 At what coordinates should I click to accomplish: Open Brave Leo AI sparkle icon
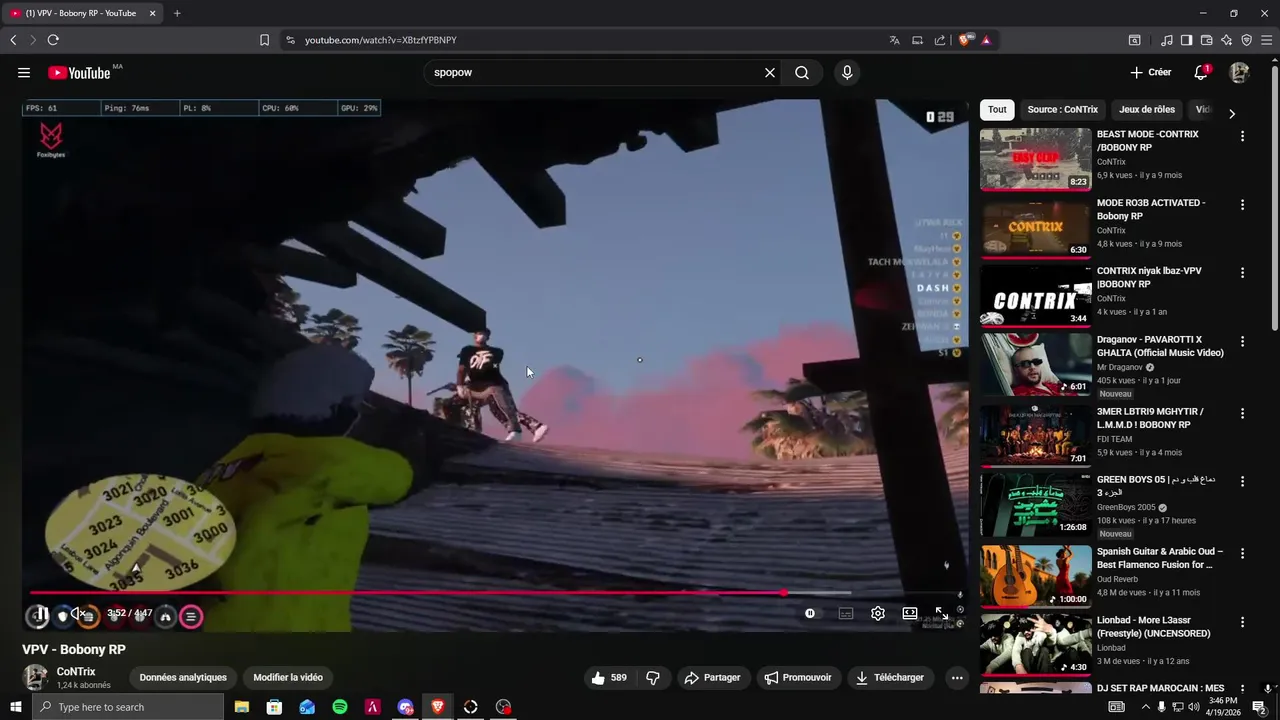click(x=1226, y=40)
